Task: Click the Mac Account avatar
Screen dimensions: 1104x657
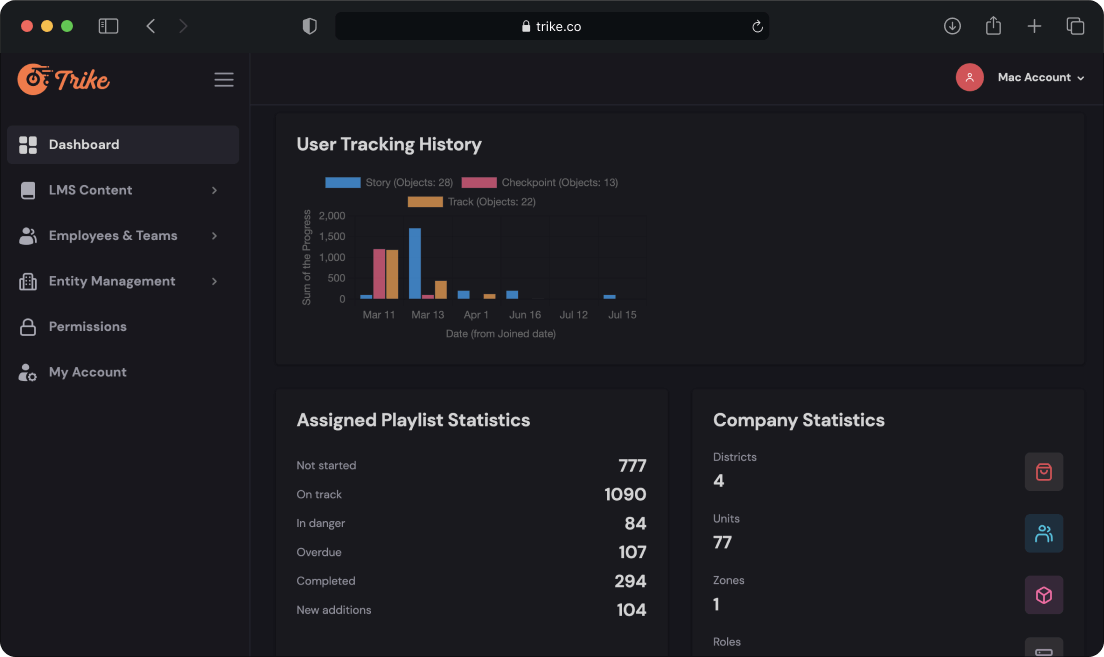Action: tap(970, 77)
